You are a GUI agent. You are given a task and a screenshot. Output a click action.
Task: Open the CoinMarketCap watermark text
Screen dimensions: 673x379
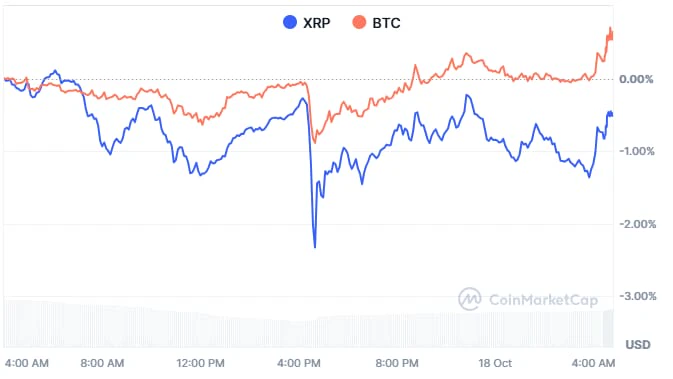(543, 300)
